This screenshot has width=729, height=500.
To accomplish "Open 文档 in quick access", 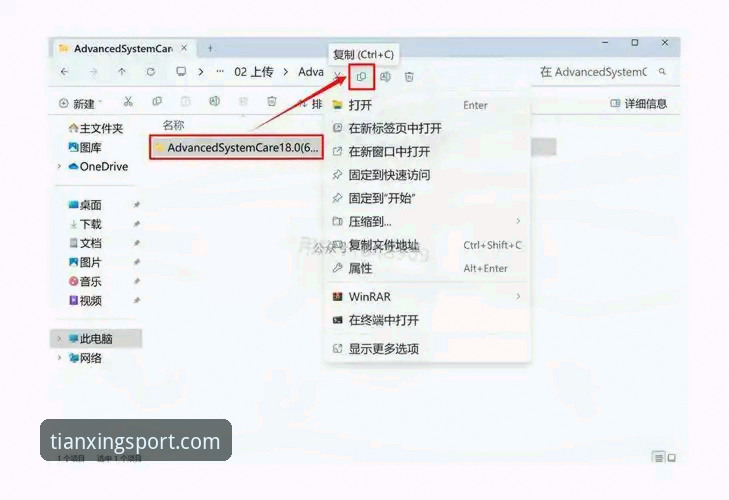I will pos(85,243).
